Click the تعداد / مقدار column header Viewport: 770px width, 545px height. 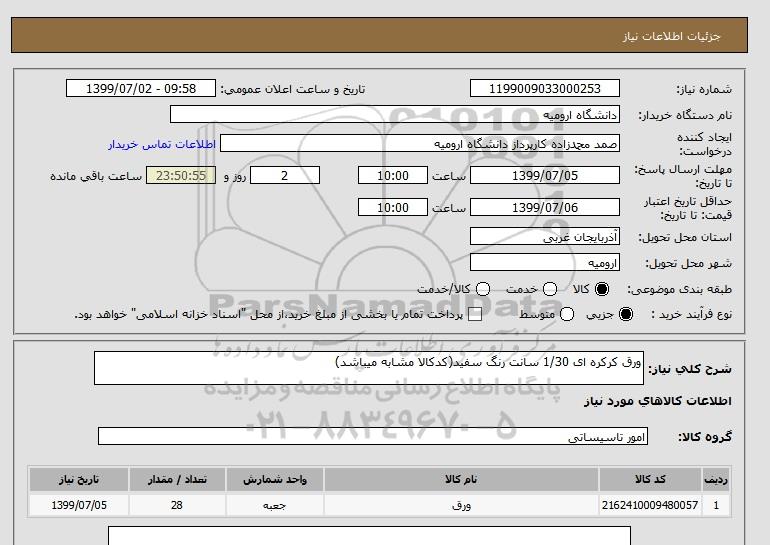point(177,479)
